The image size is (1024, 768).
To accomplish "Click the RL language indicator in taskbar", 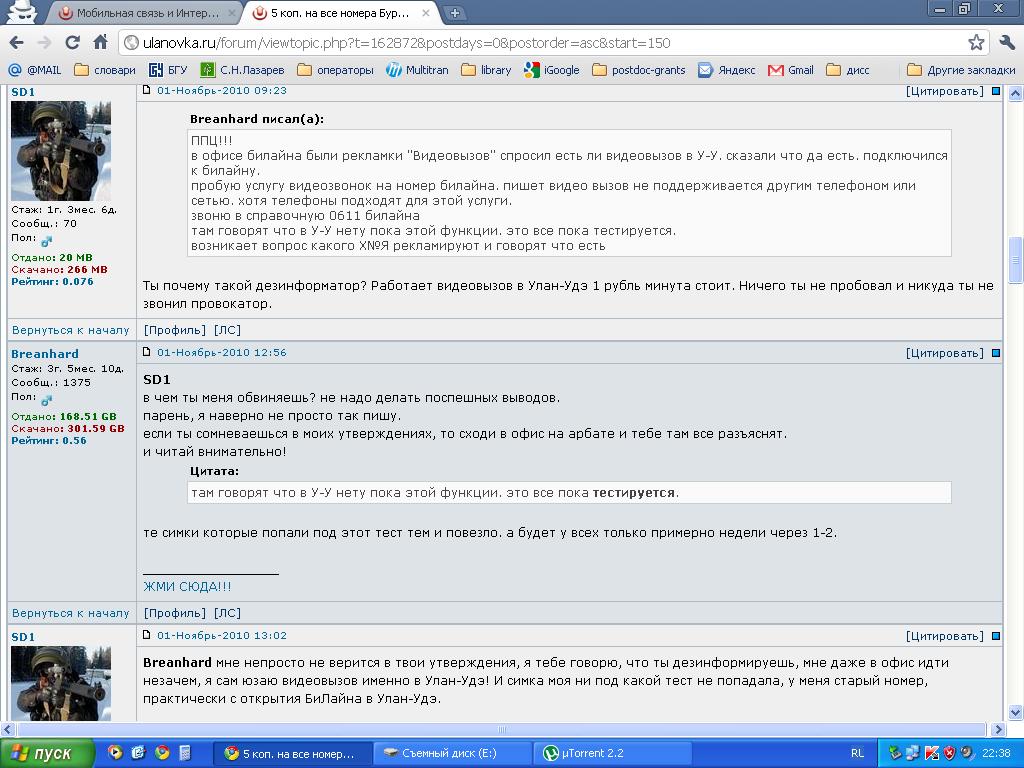I will pyautogui.click(x=857, y=753).
